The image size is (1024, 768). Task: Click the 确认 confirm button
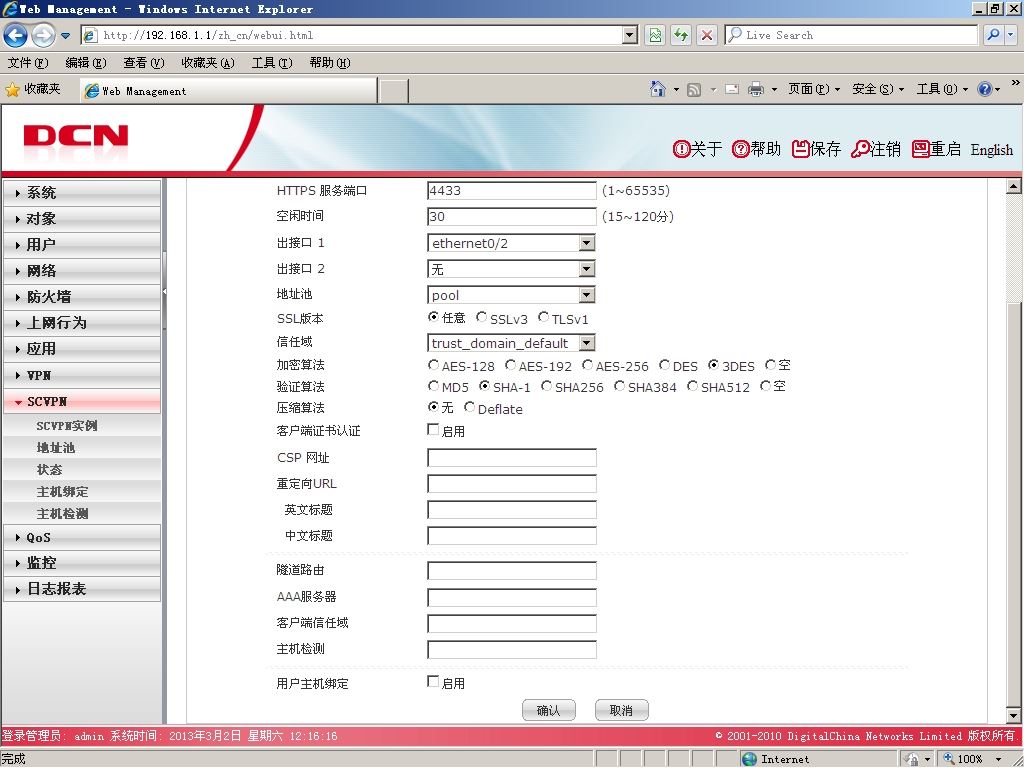coord(549,711)
